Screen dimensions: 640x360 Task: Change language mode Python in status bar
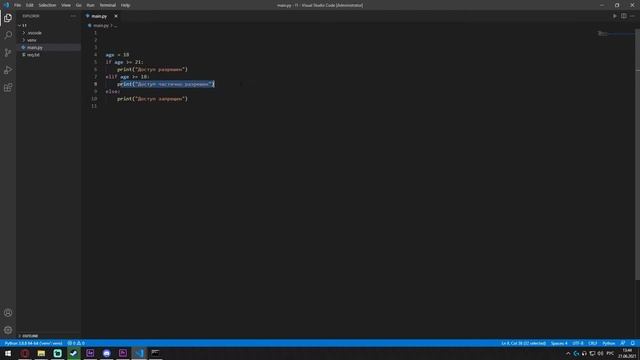[609, 343]
